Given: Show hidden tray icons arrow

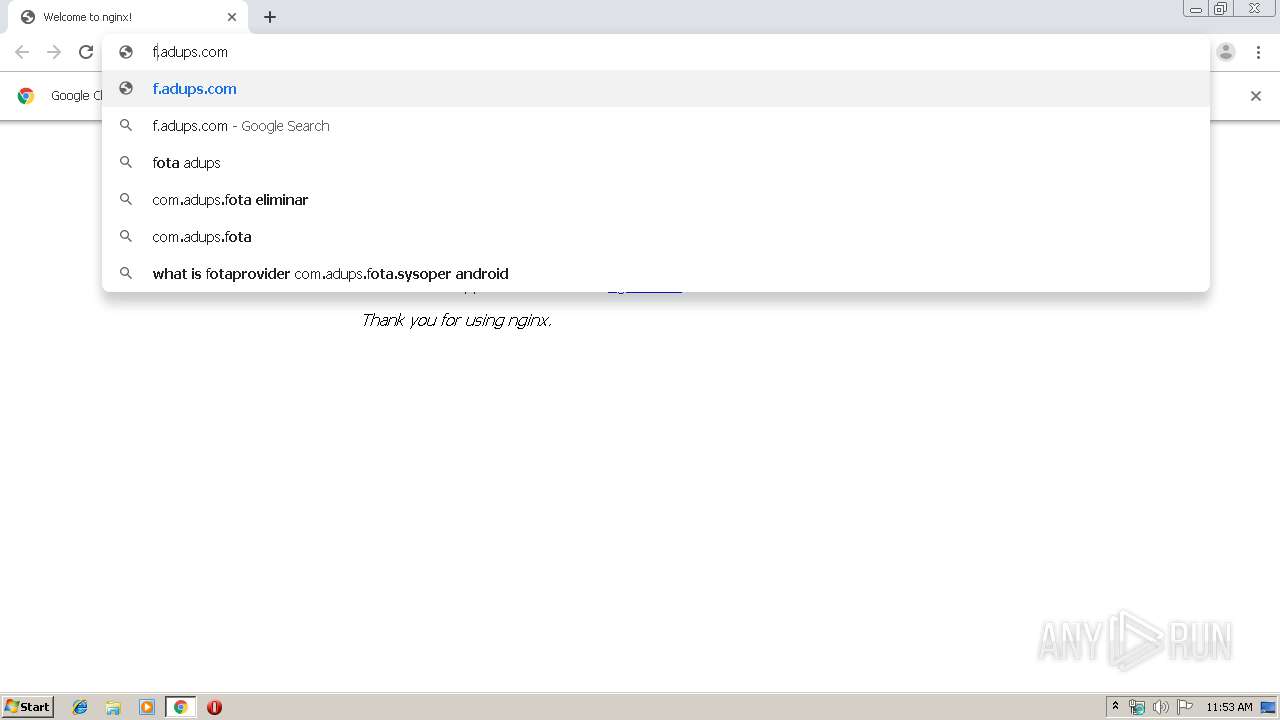Looking at the screenshot, I should (1116, 707).
